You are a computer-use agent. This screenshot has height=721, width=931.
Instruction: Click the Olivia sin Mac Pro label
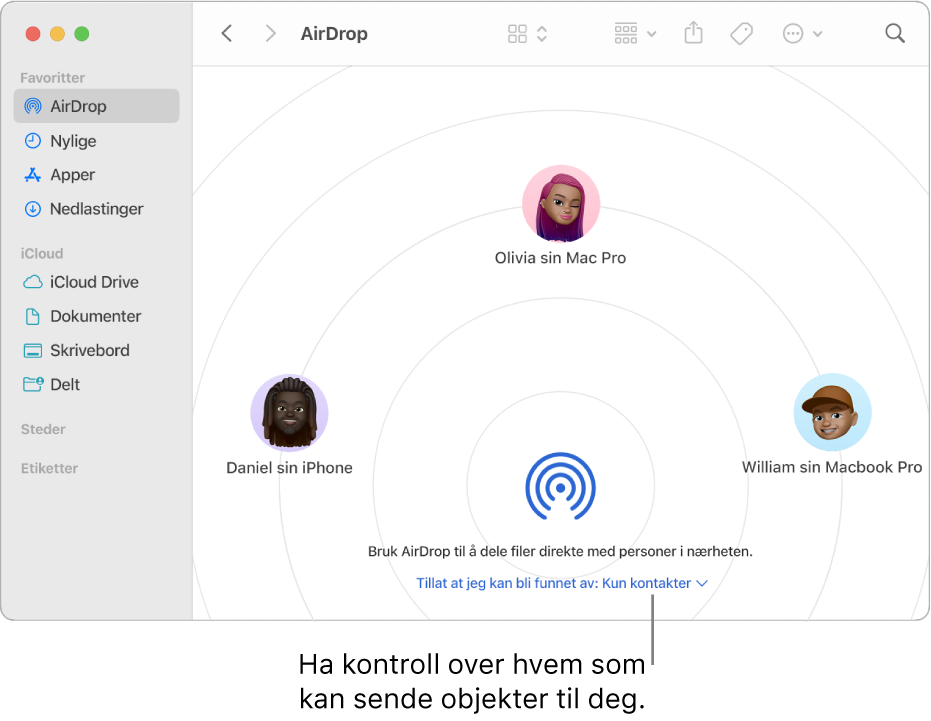[x=560, y=258]
